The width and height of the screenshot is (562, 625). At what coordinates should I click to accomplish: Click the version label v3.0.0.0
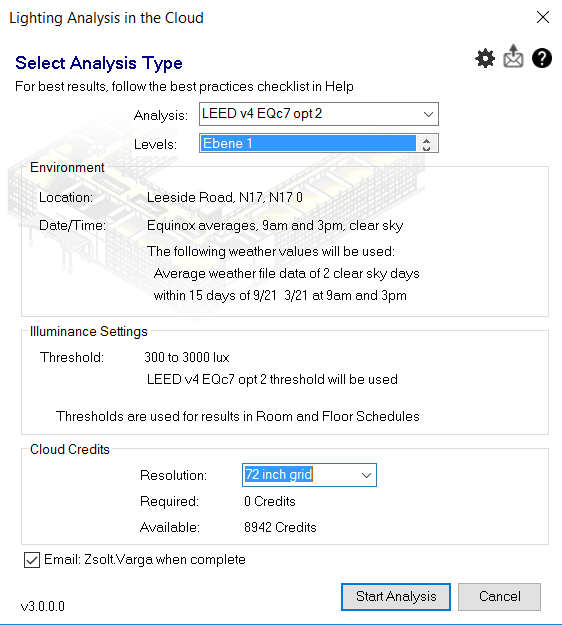[x=43, y=606]
